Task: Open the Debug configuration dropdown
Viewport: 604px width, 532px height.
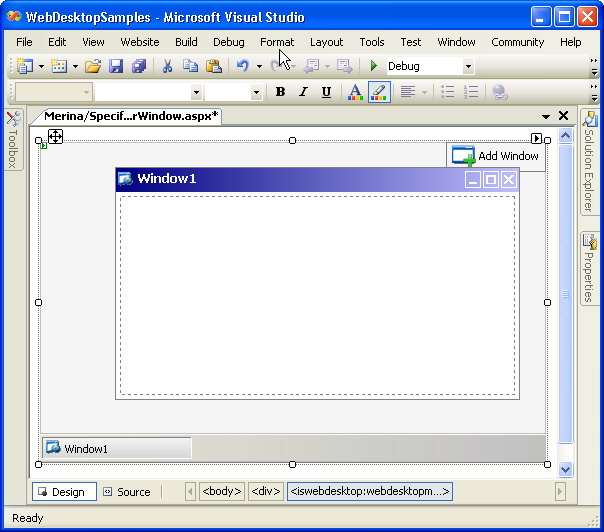Action: tap(468, 67)
